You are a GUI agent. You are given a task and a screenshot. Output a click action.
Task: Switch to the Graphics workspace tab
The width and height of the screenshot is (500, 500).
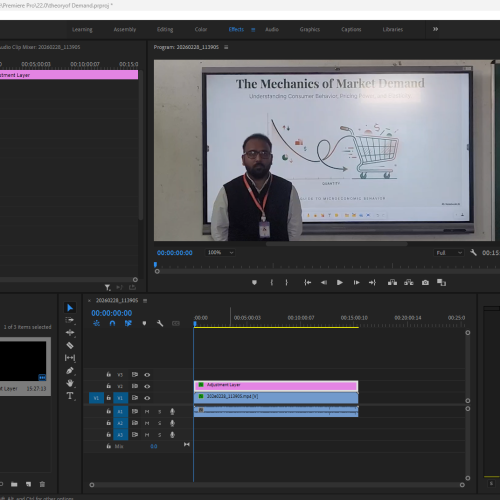[310, 29]
